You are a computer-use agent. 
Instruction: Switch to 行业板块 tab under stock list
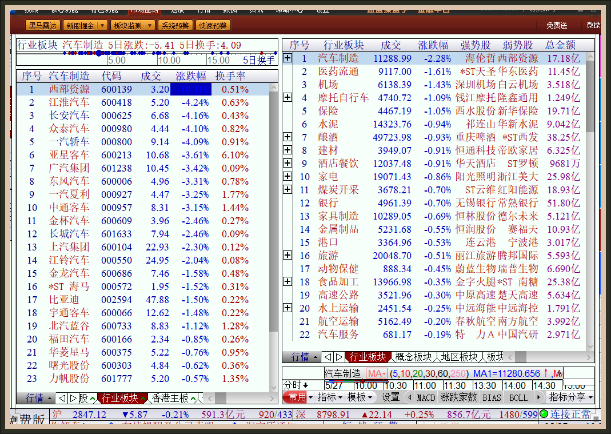[x=120, y=398]
